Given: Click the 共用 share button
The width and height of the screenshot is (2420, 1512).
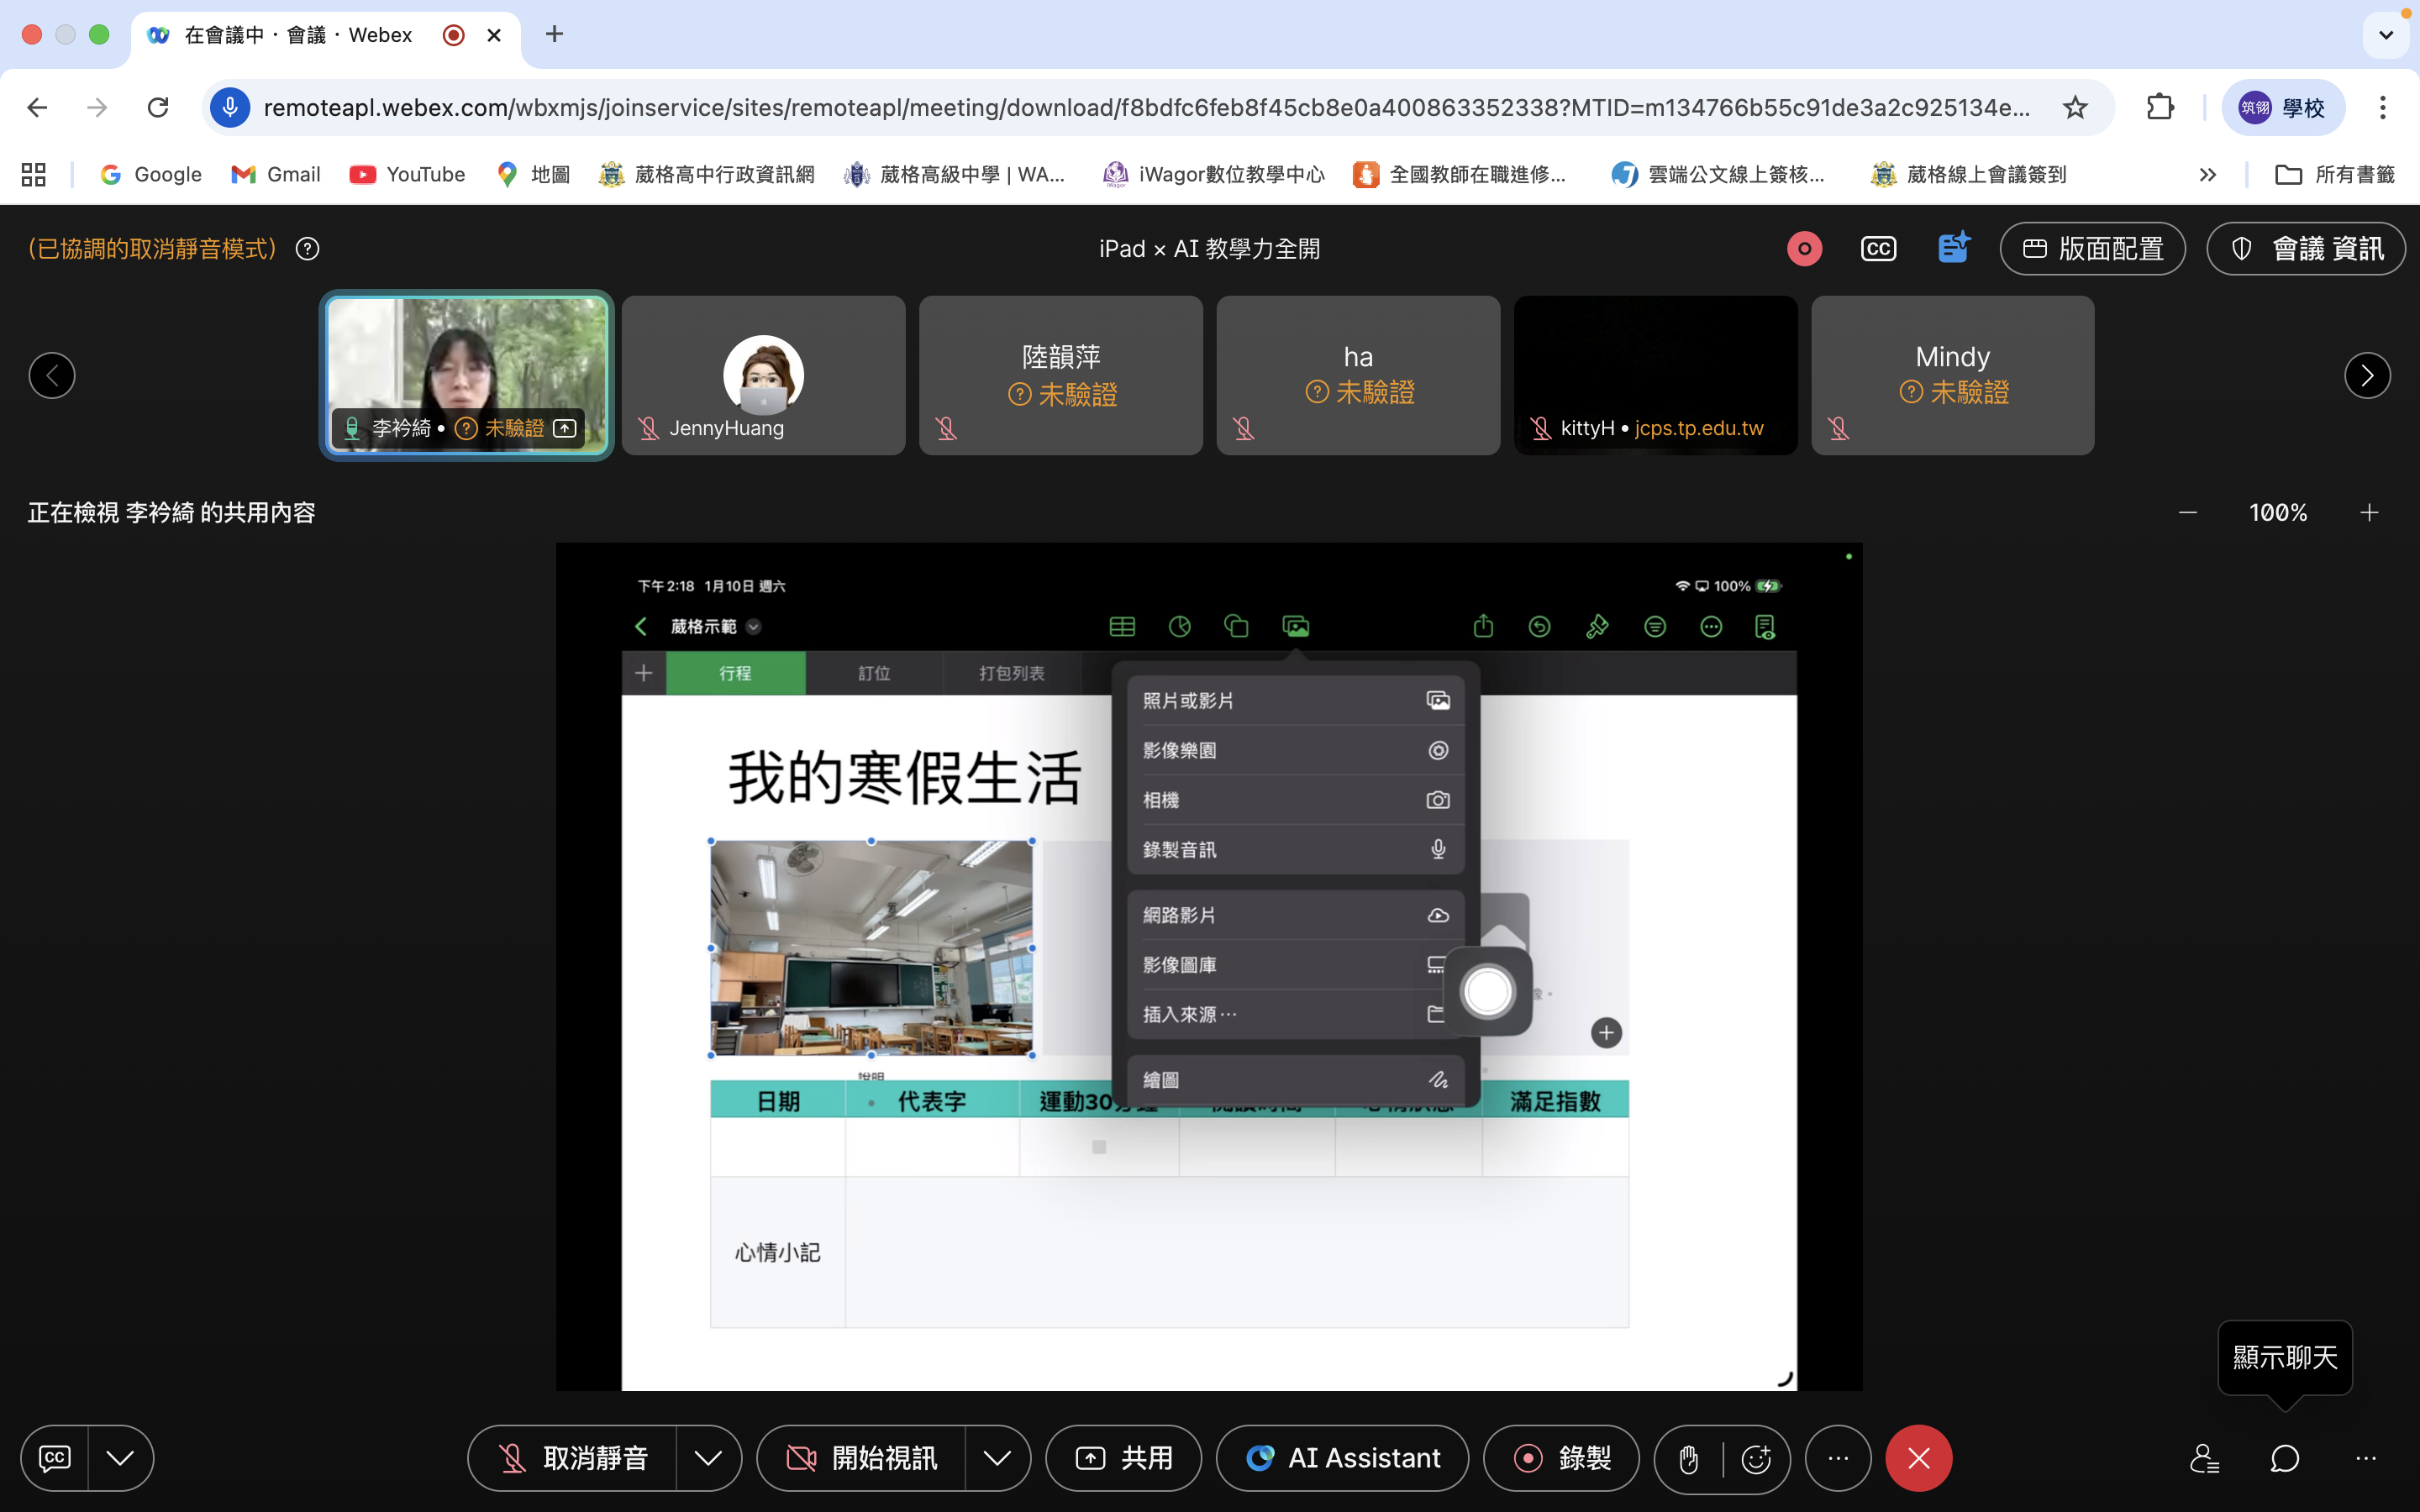Looking at the screenshot, I should click(x=1123, y=1459).
